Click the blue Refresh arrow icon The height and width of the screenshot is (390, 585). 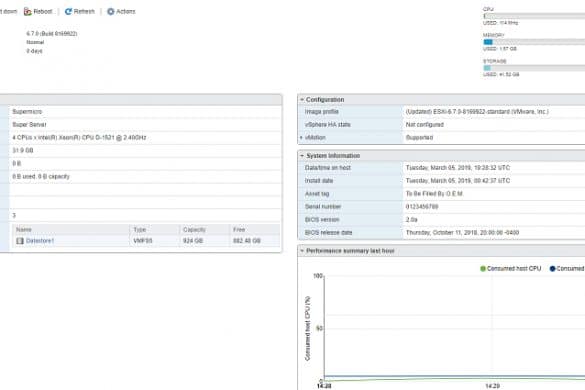click(x=68, y=12)
